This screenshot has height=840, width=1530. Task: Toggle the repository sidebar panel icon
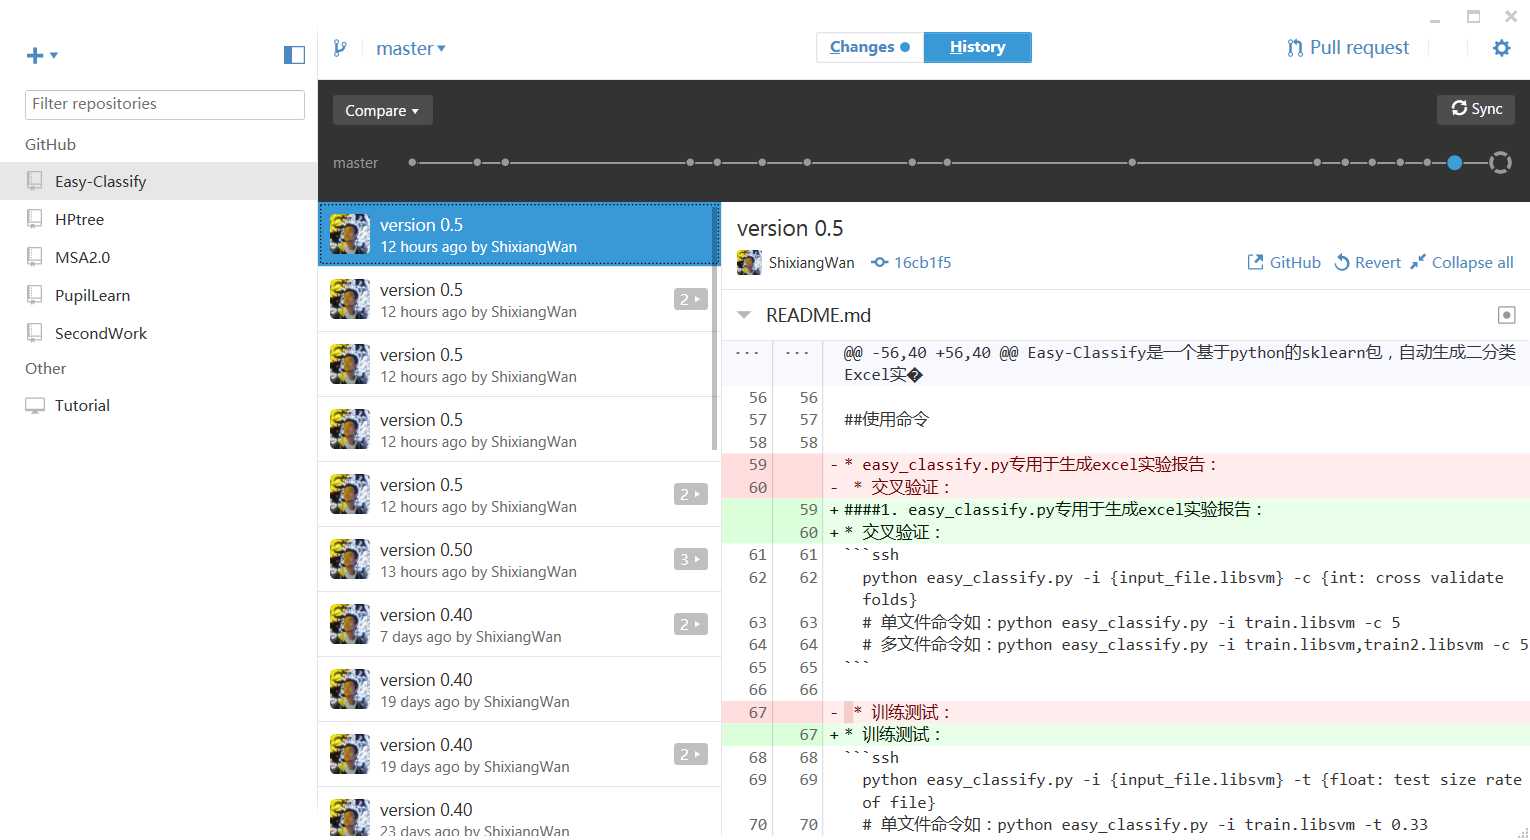click(x=294, y=55)
